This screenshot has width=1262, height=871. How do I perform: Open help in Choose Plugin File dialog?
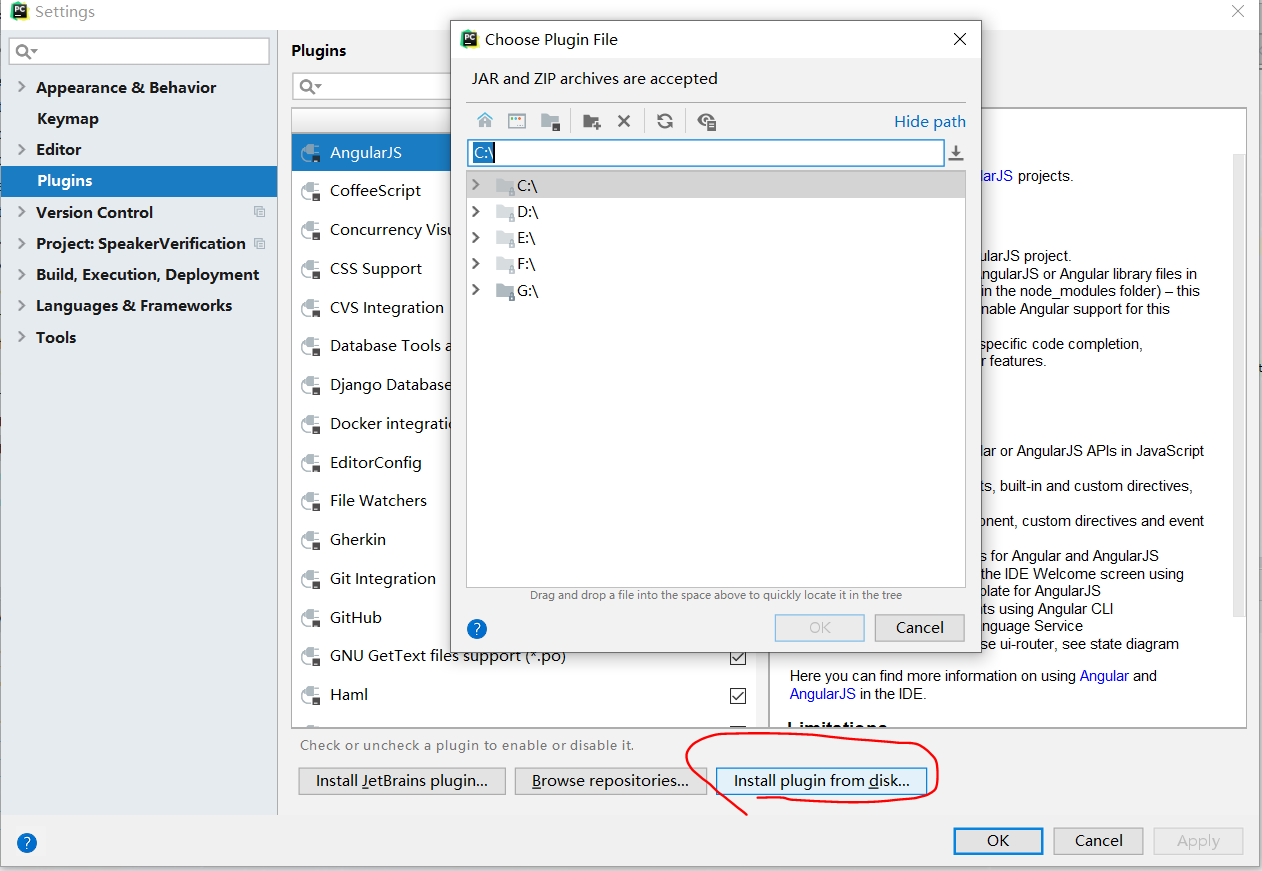coord(477,628)
